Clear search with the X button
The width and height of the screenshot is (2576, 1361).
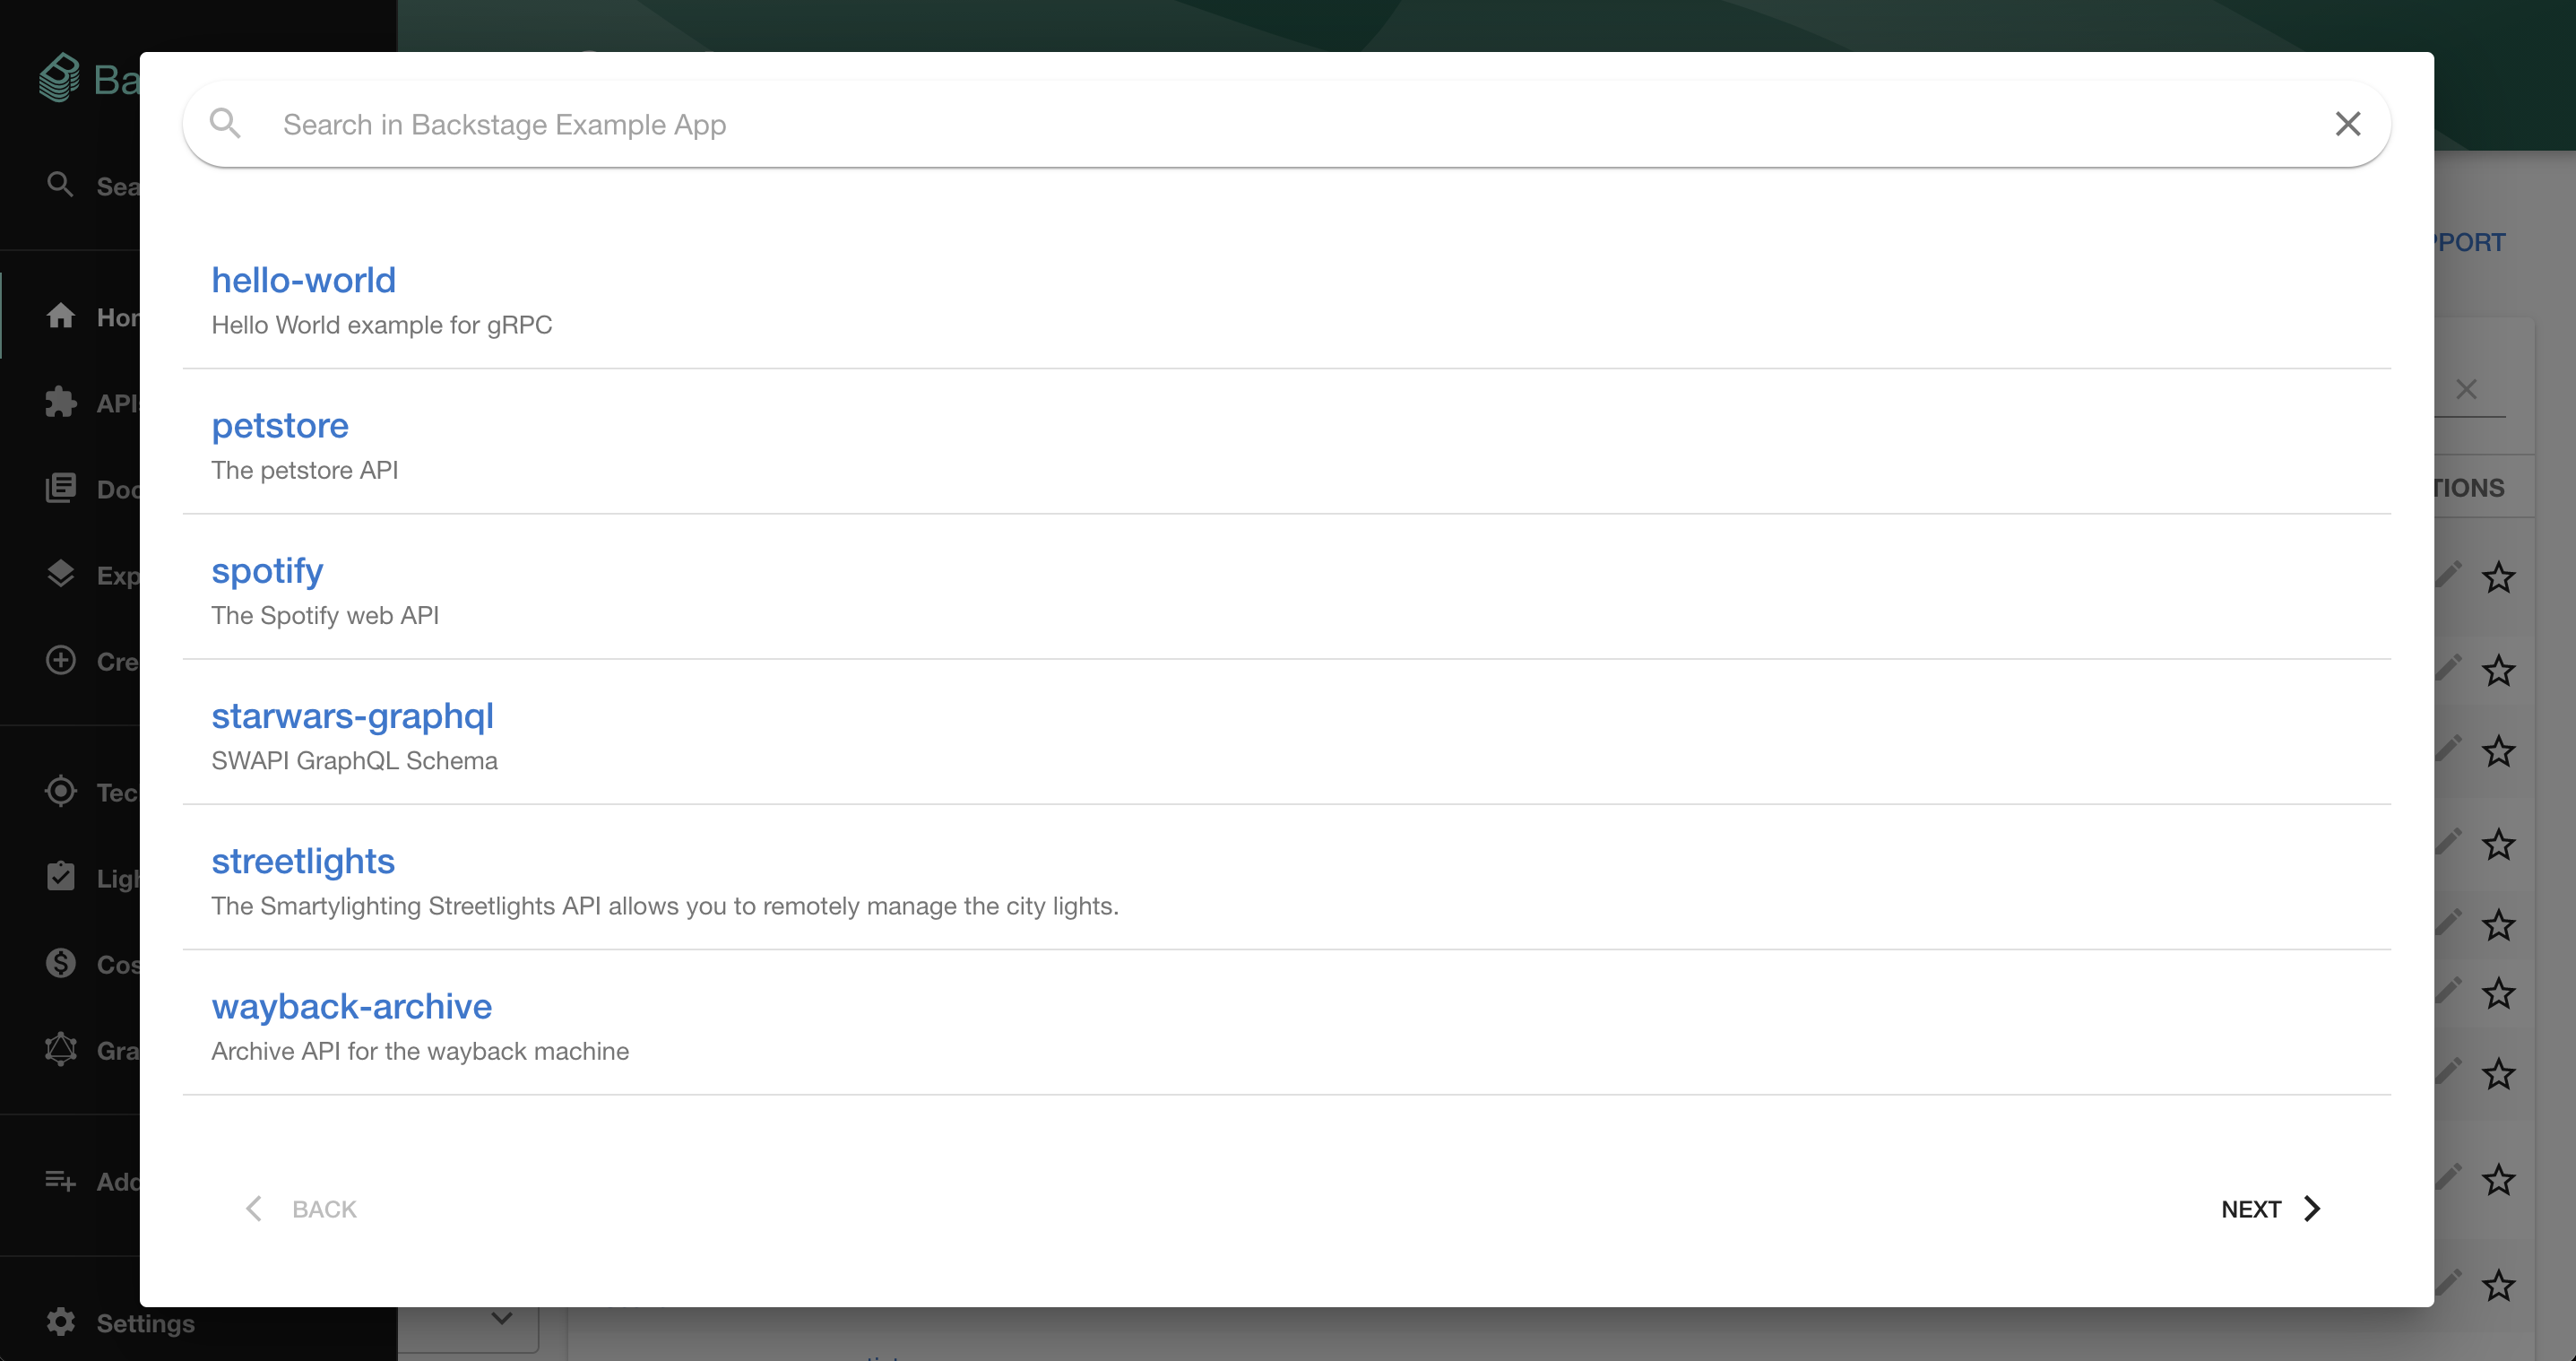click(x=2347, y=124)
